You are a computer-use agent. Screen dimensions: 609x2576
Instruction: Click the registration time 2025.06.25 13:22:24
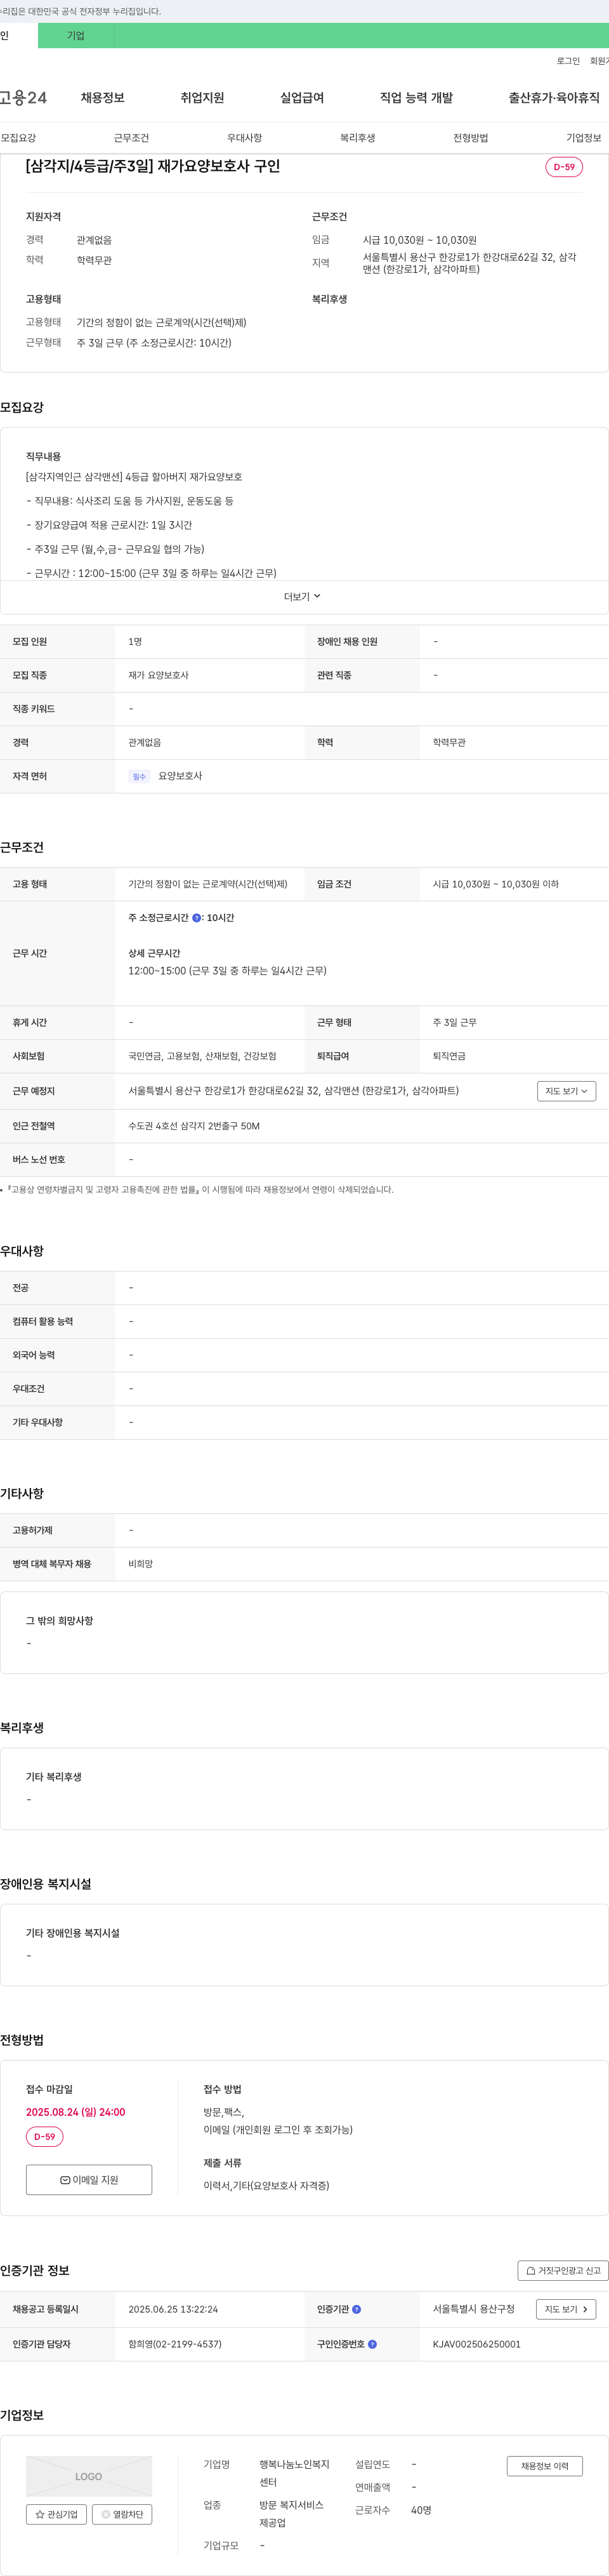[173, 2309]
